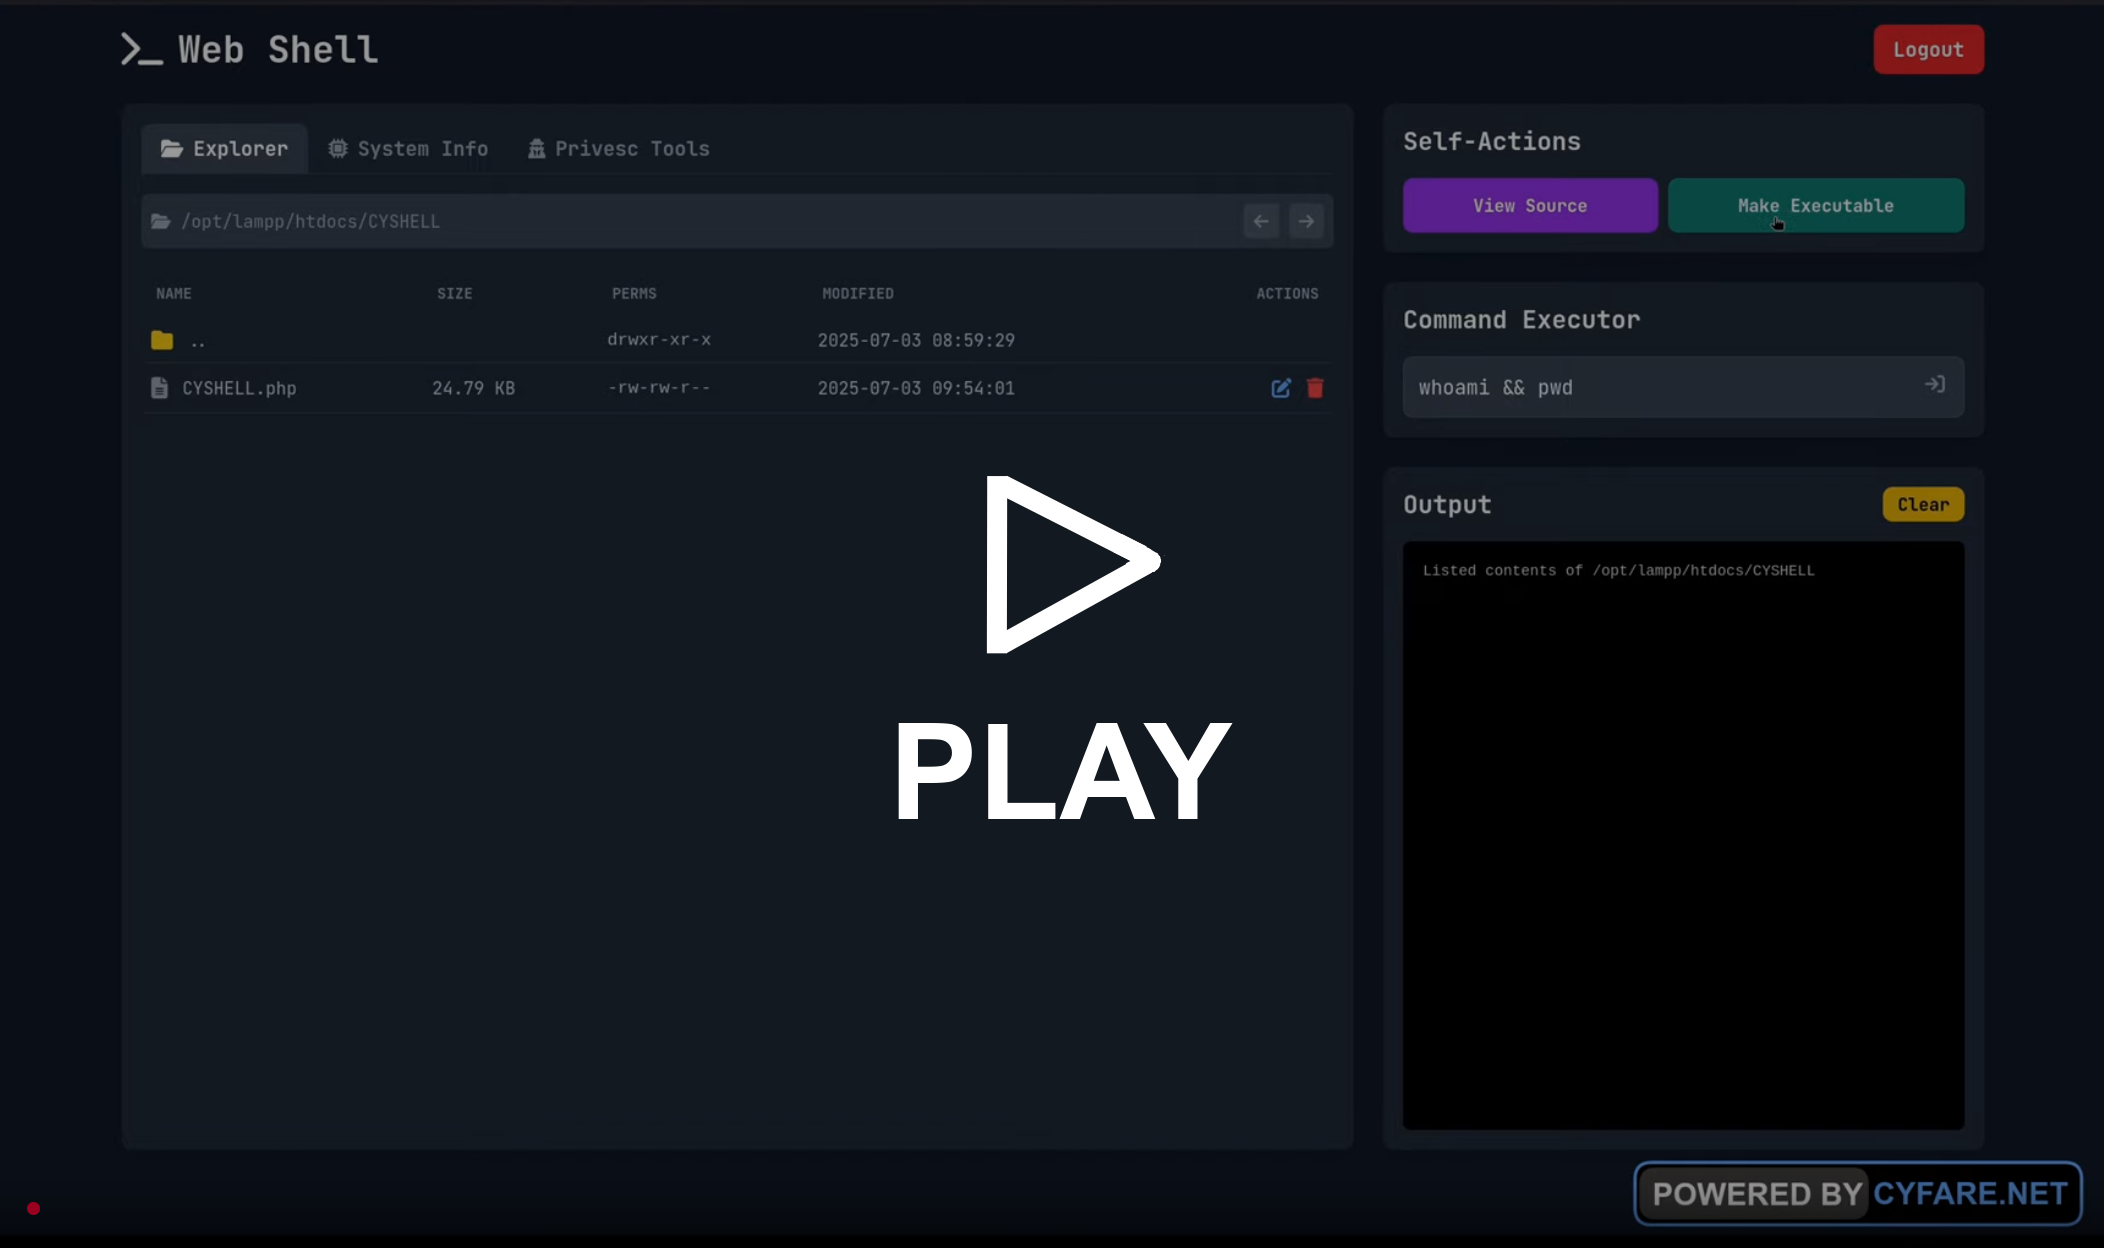Click the /opt/lampp/htdocs/CYSHELL path field
This screenshot has width=2104, height=1248.
pyautogui.click(x=700, y=221)
